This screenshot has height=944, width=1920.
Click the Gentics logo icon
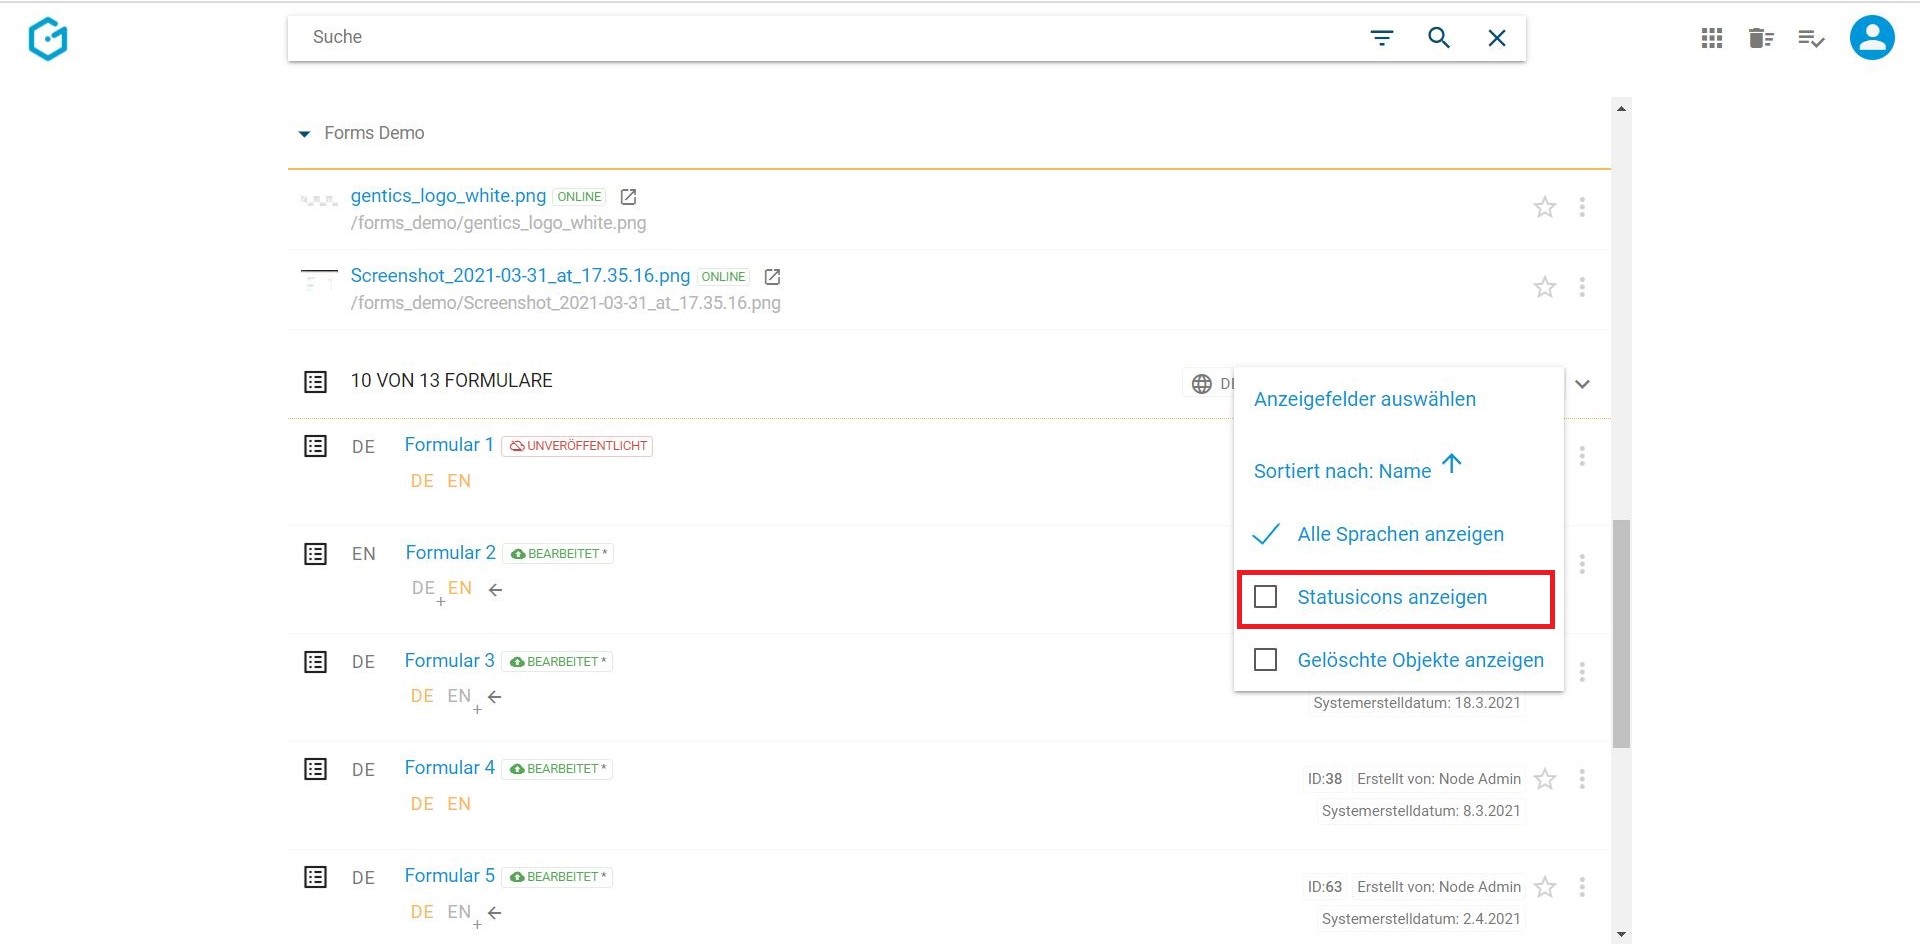[x=48, y=39]
